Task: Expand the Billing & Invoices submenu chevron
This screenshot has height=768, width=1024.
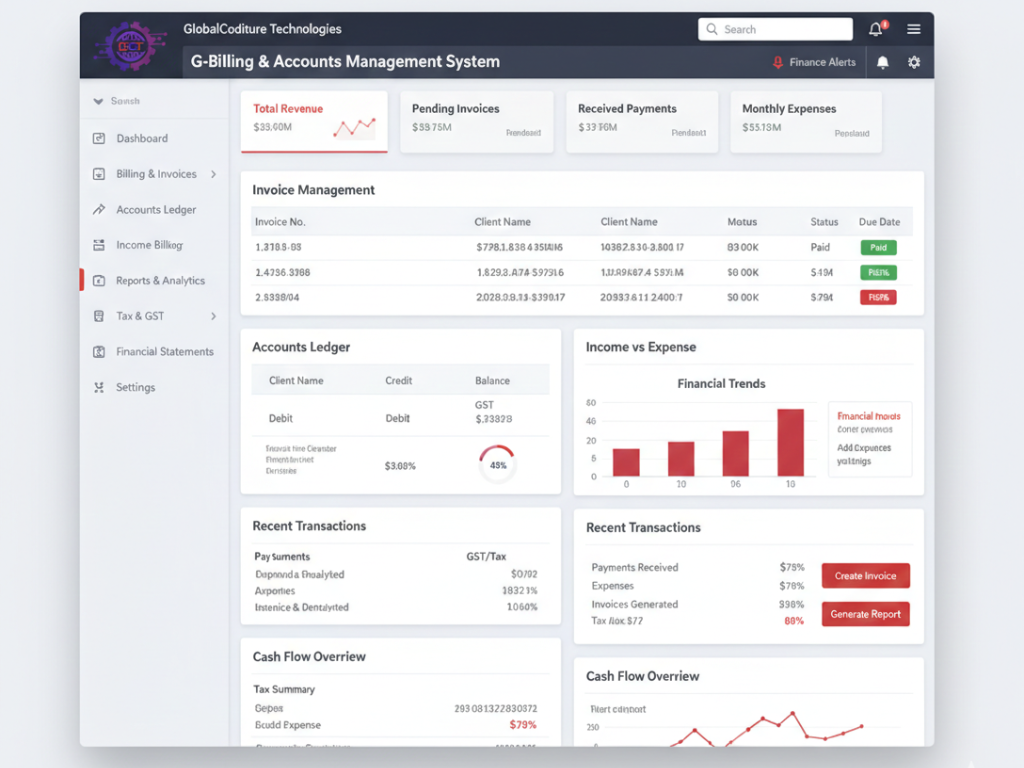Action: [x=213, y=174]
